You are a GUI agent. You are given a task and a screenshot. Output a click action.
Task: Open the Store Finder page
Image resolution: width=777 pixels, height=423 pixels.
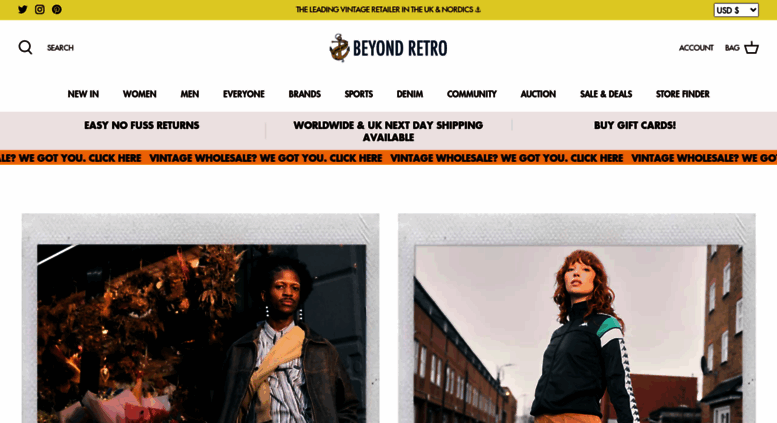click(682, 94)
